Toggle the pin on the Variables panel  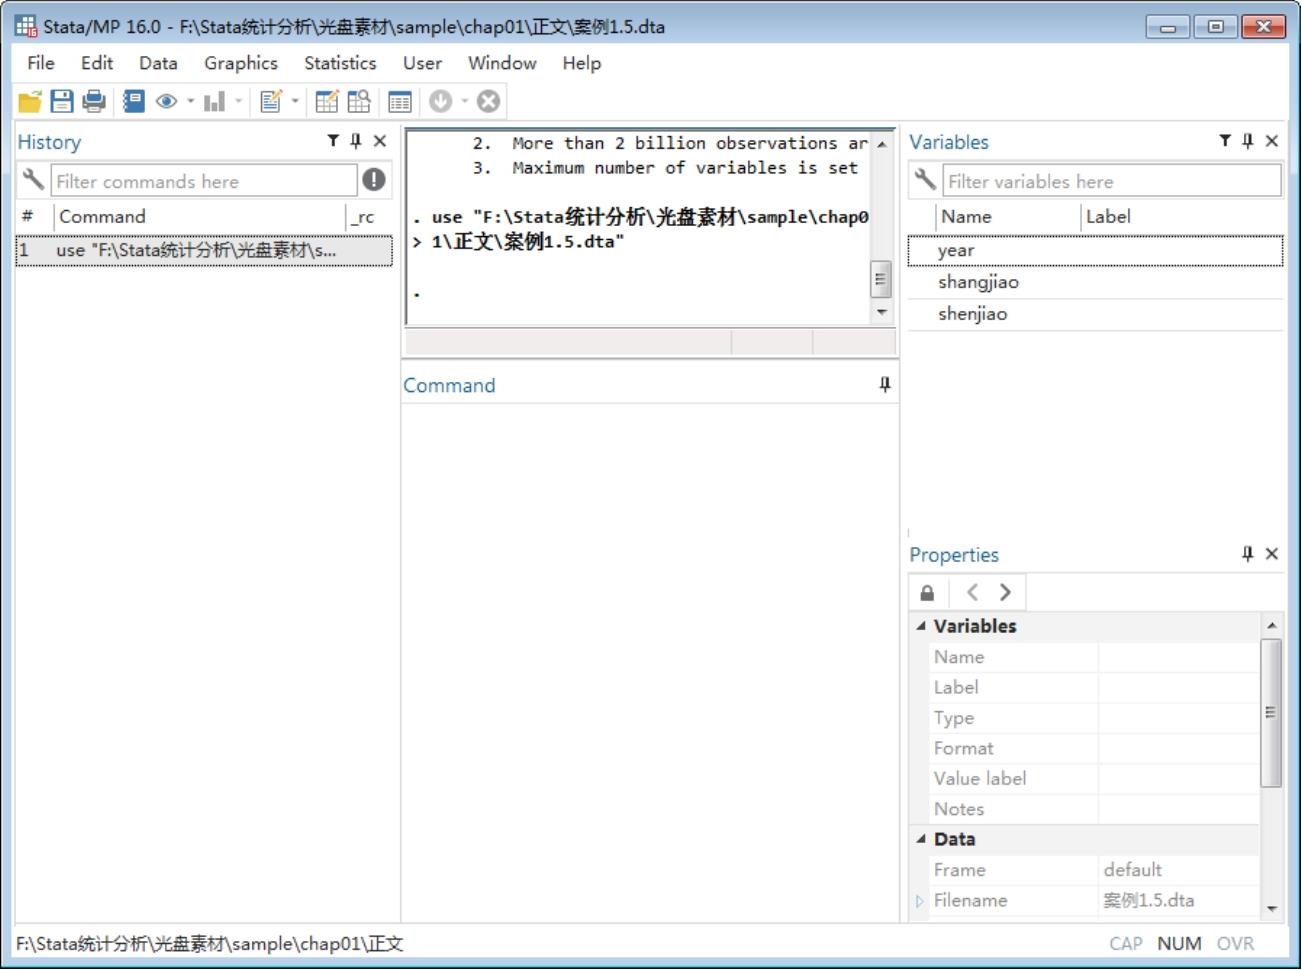pos(1247,141)
